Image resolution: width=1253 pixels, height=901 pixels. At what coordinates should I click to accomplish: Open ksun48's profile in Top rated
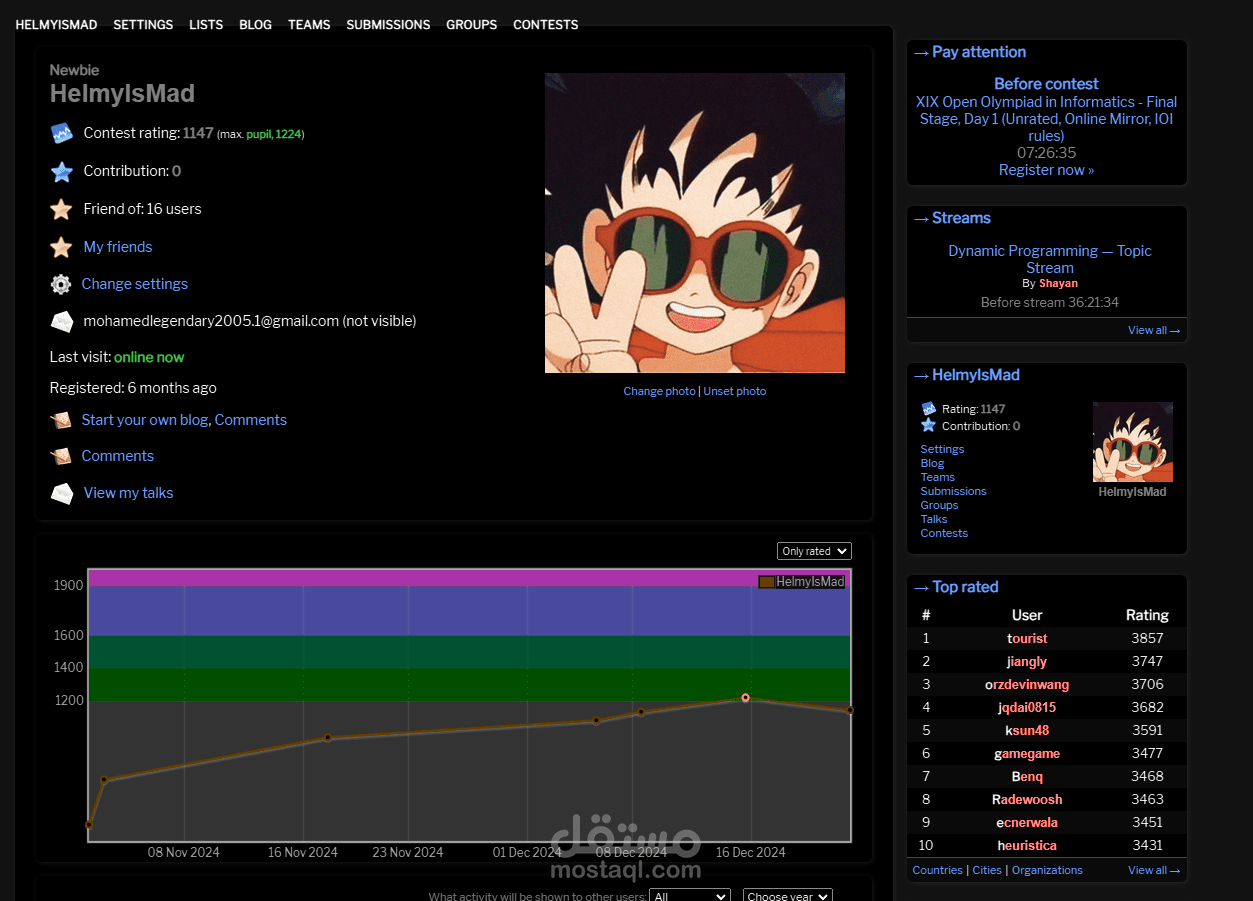pos(1027,730)
